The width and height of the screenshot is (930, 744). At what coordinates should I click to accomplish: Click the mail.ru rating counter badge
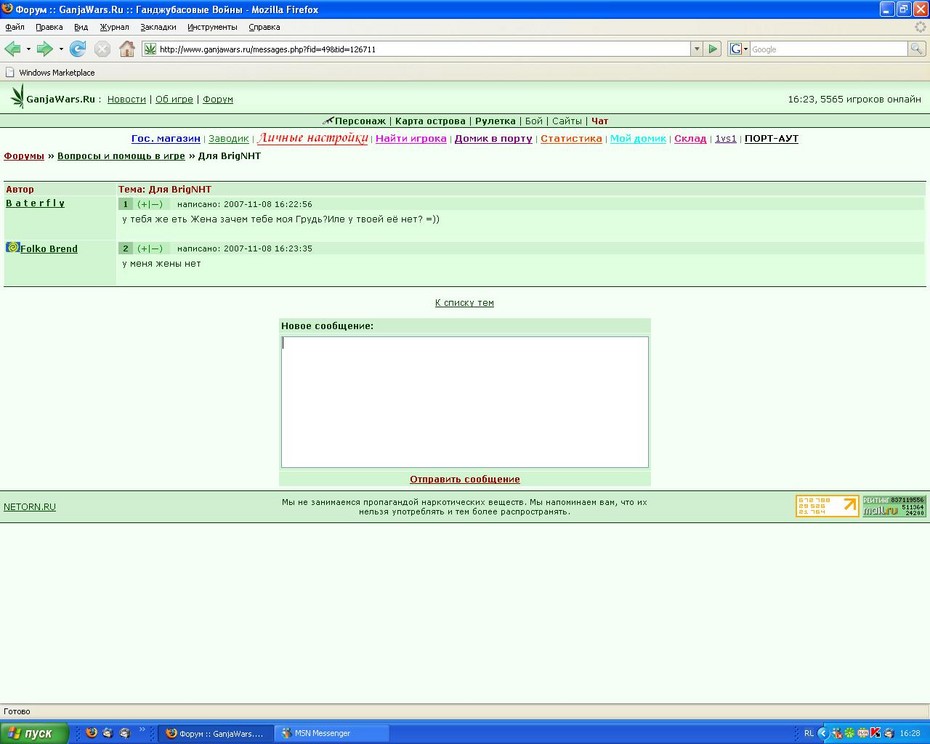click(894, 506)
